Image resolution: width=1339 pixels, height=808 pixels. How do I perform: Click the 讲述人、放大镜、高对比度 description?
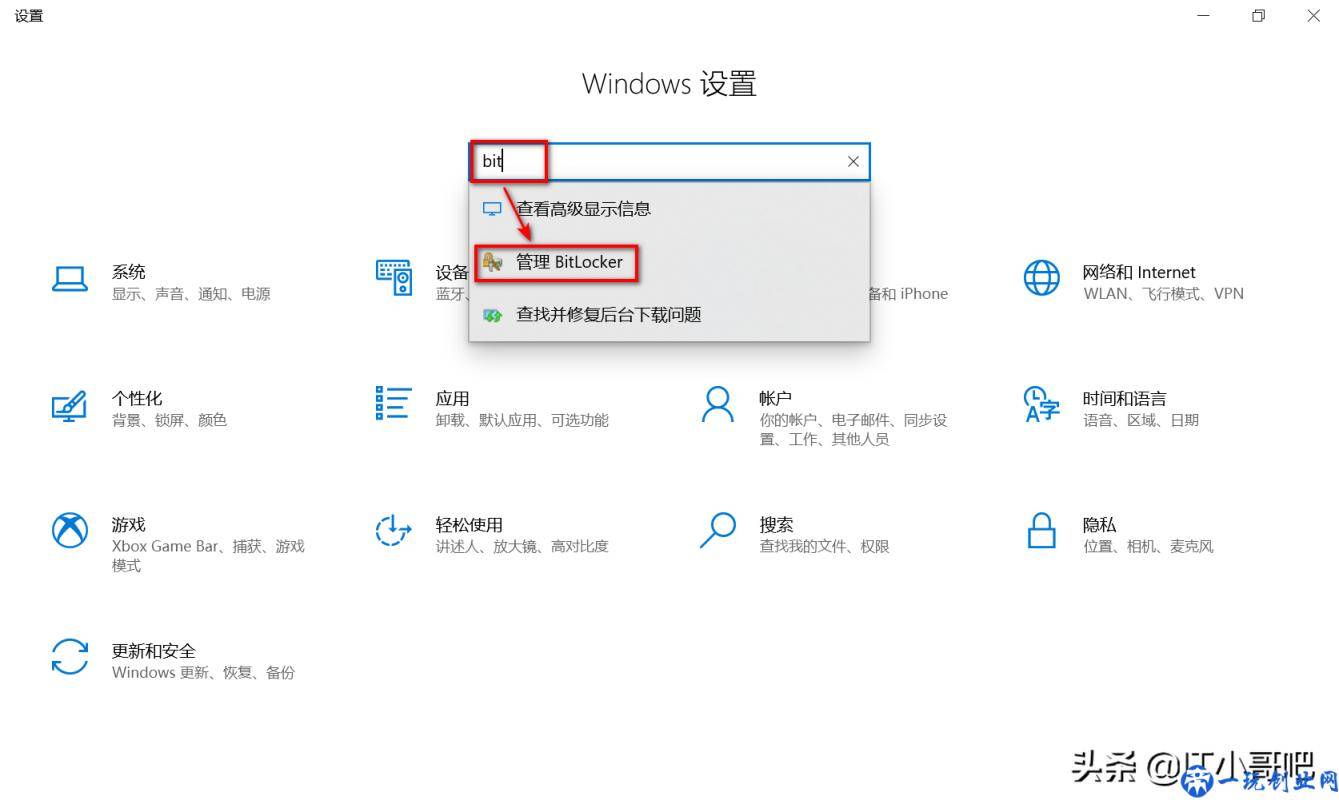522,546
